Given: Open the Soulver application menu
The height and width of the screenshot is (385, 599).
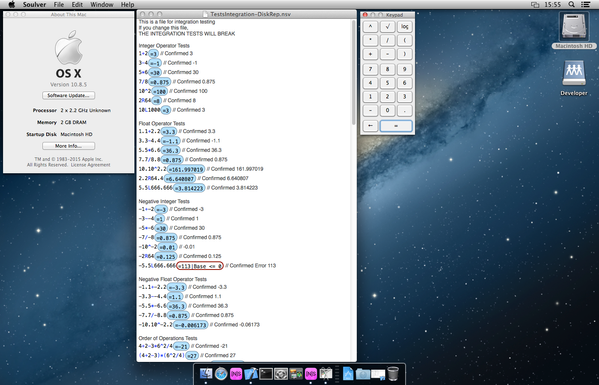Looking at the screenshot, I should coord(34,5).
